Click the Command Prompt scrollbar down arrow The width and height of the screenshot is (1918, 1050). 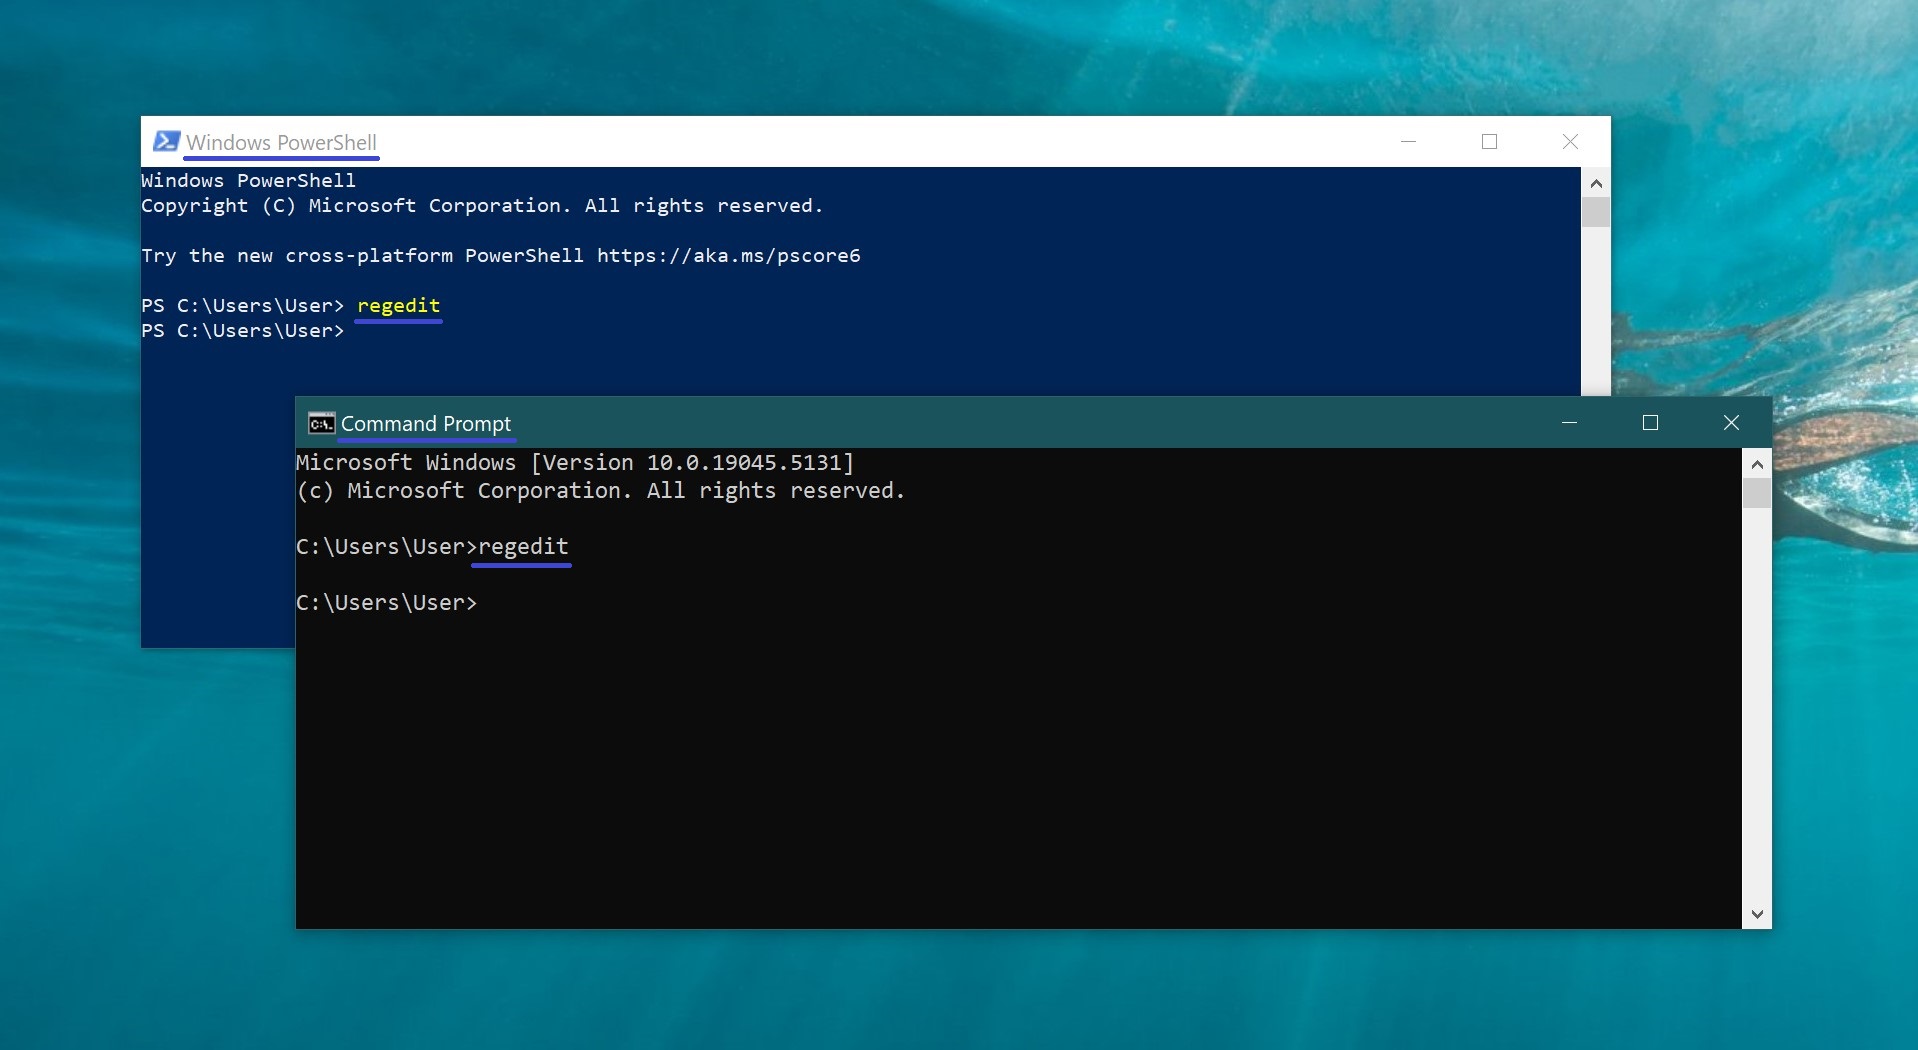coord(1757,914)
